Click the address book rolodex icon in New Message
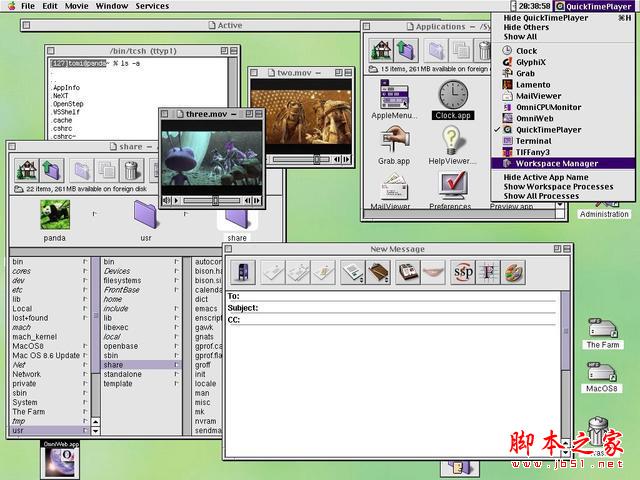 (x=408, y=272)
